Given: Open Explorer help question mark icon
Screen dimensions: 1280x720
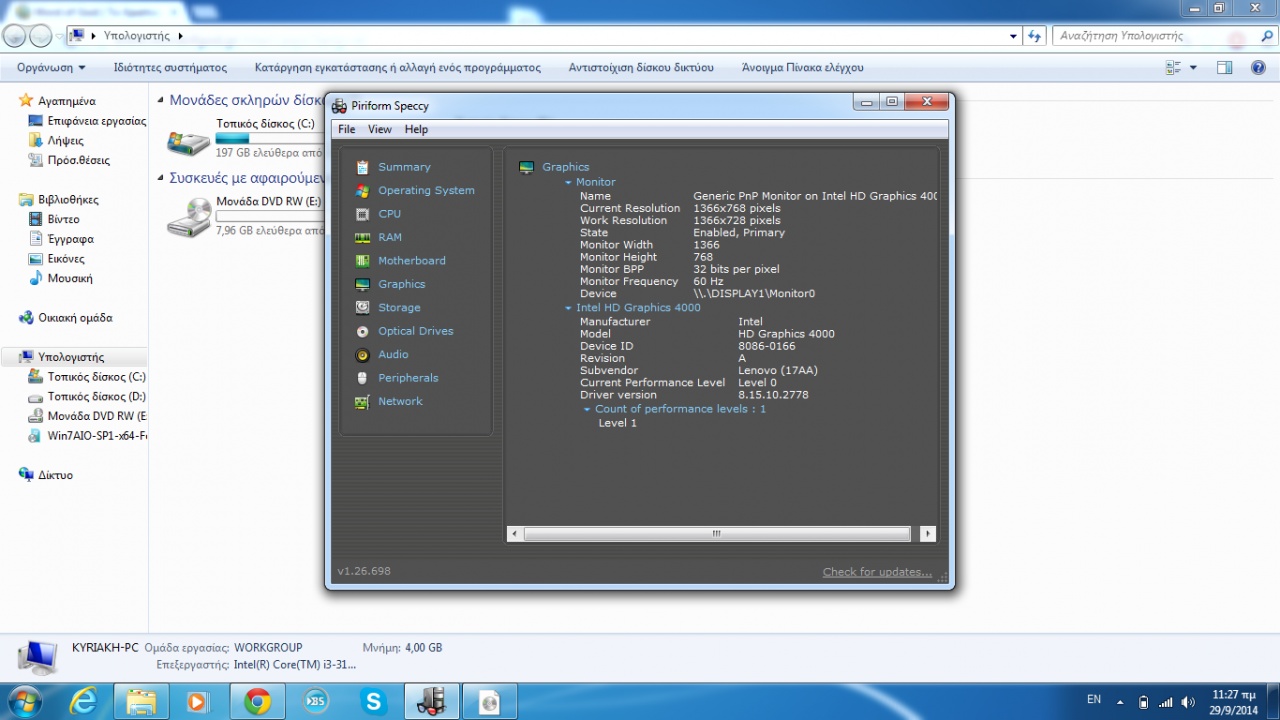Looking at the screenshot, I should click(1258, 67).
